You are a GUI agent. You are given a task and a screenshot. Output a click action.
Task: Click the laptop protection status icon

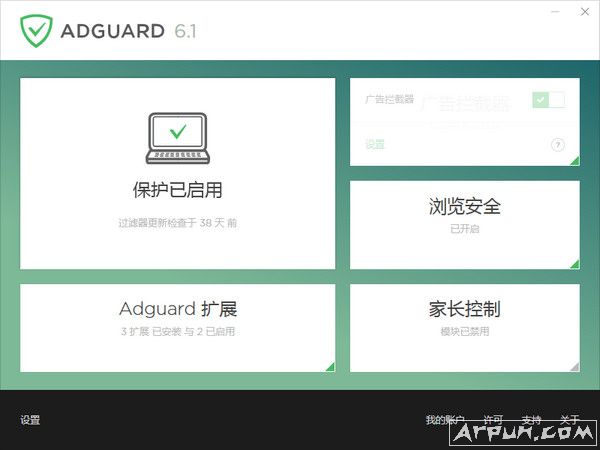pyautogui.click(x=178, y=138)
